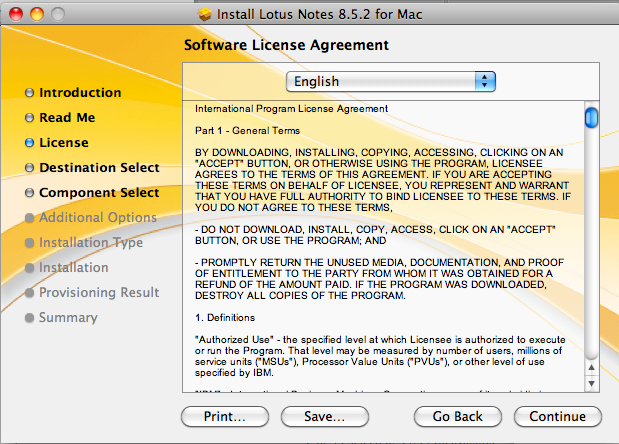Select the Introduction step in the sidebar
The image size is (619, 444).
point(80,93)
